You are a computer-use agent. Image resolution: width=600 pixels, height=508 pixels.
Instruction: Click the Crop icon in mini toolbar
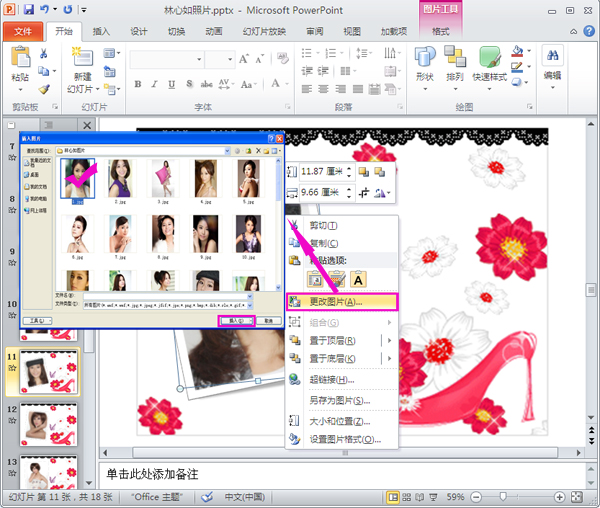(x=364, y=192)
